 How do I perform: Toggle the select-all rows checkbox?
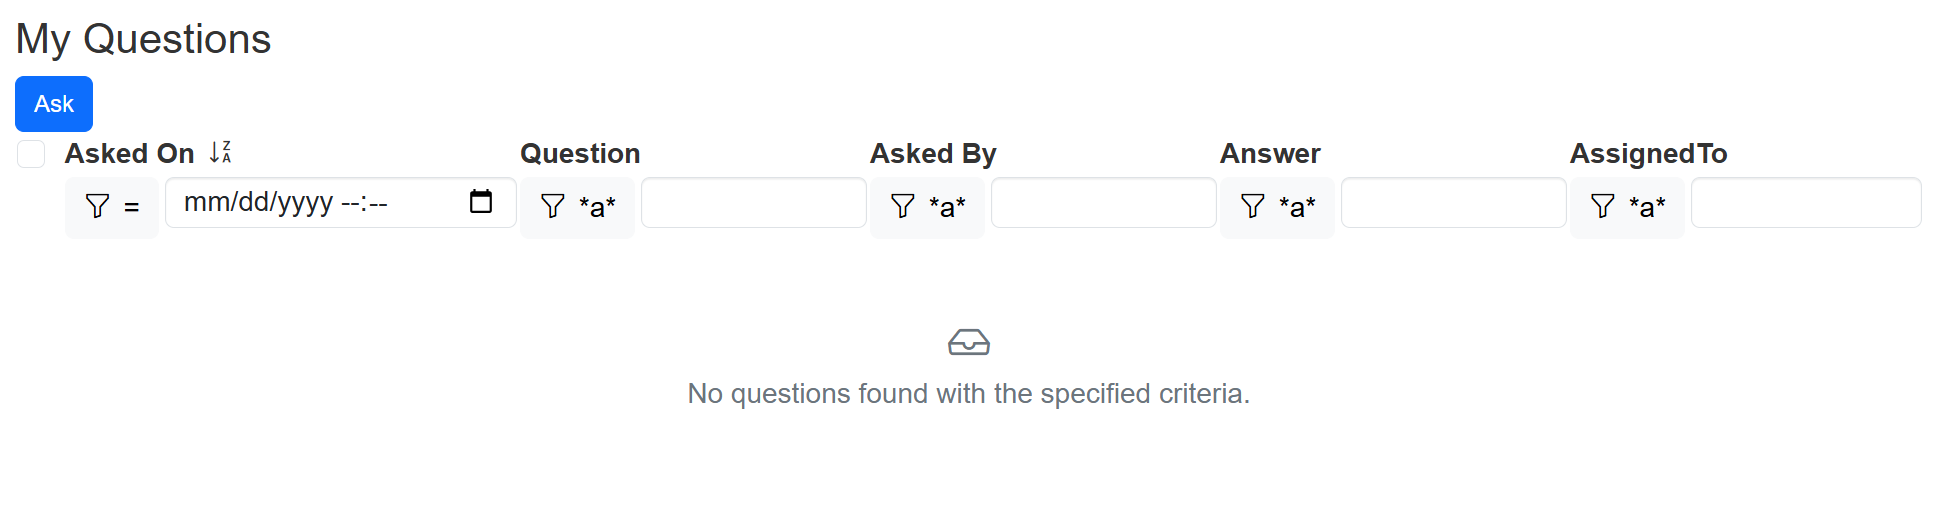(31, 154)
